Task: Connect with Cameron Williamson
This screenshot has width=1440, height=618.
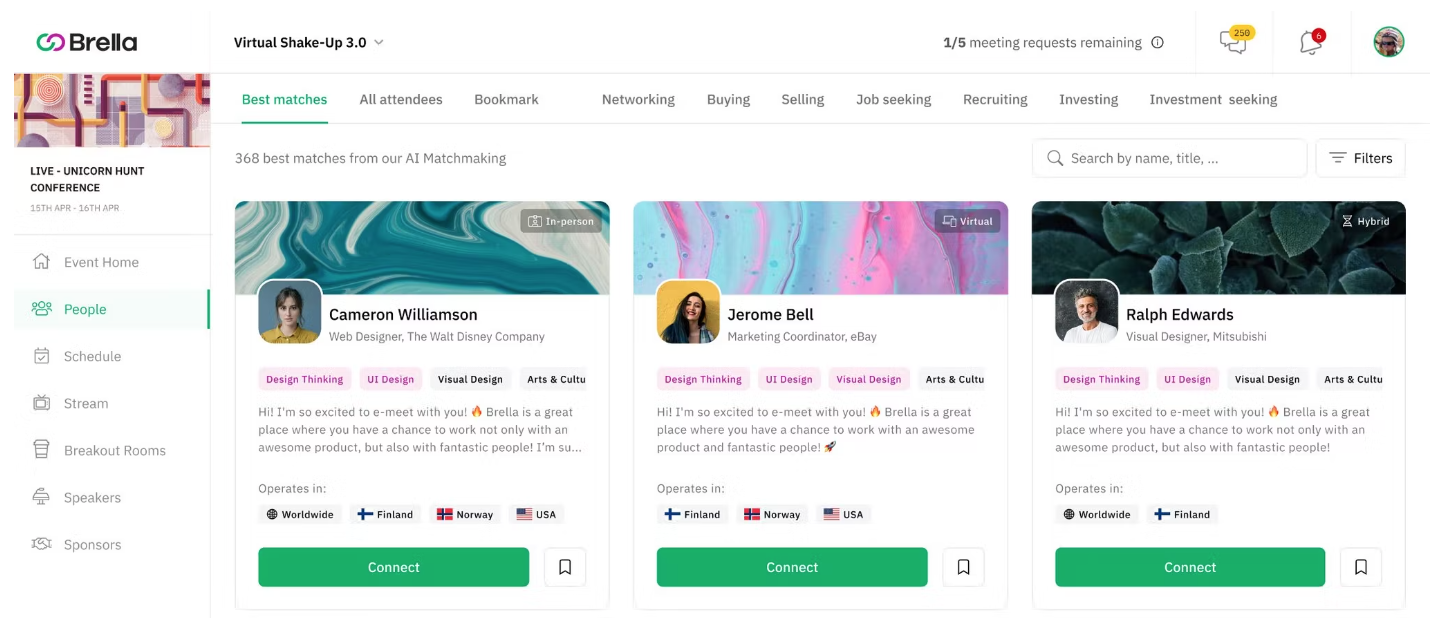Action: click(x=393, y=567)
